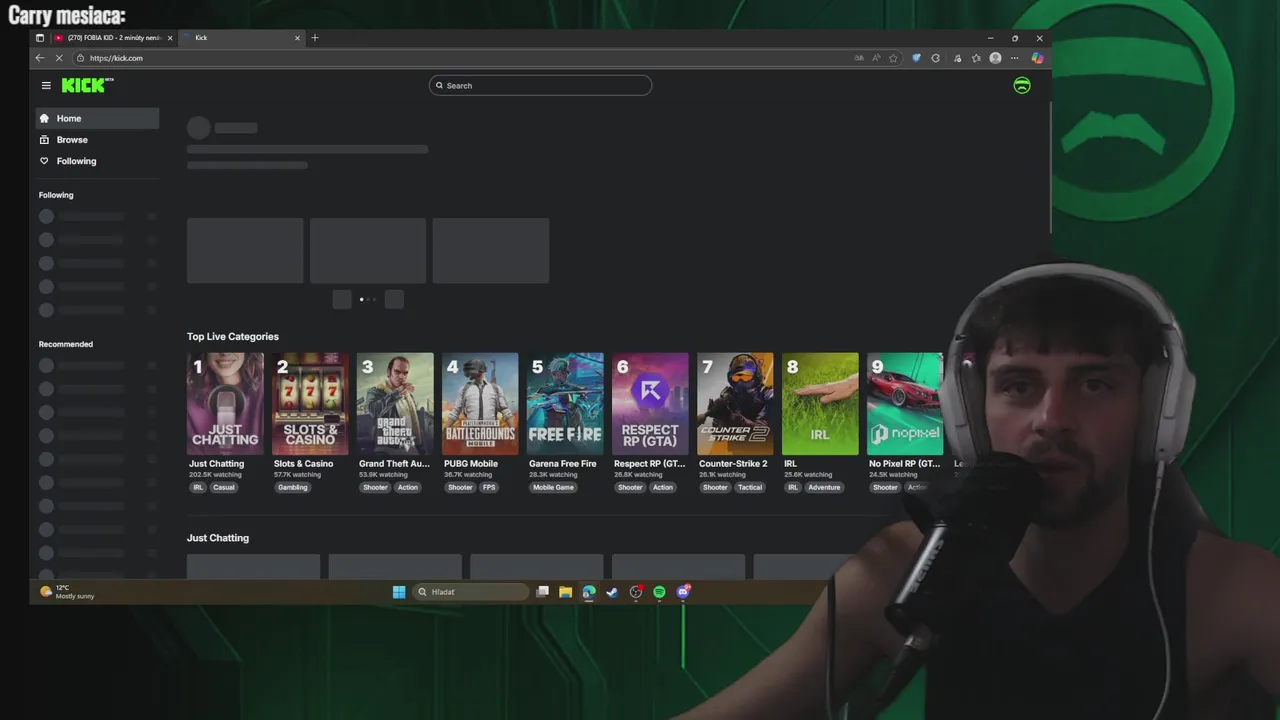
Task: Close the FOBIA KID YouTube tab
Action: [x=170, y=38]
